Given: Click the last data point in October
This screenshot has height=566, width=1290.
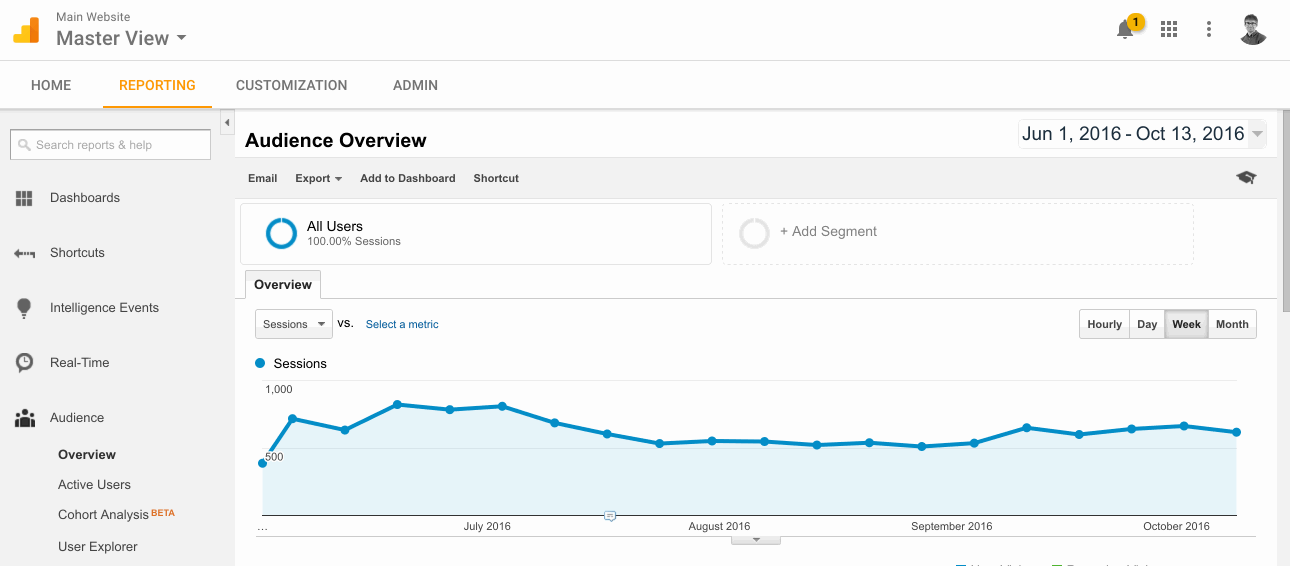Looking at the screenshot, I should point(1237,432).
